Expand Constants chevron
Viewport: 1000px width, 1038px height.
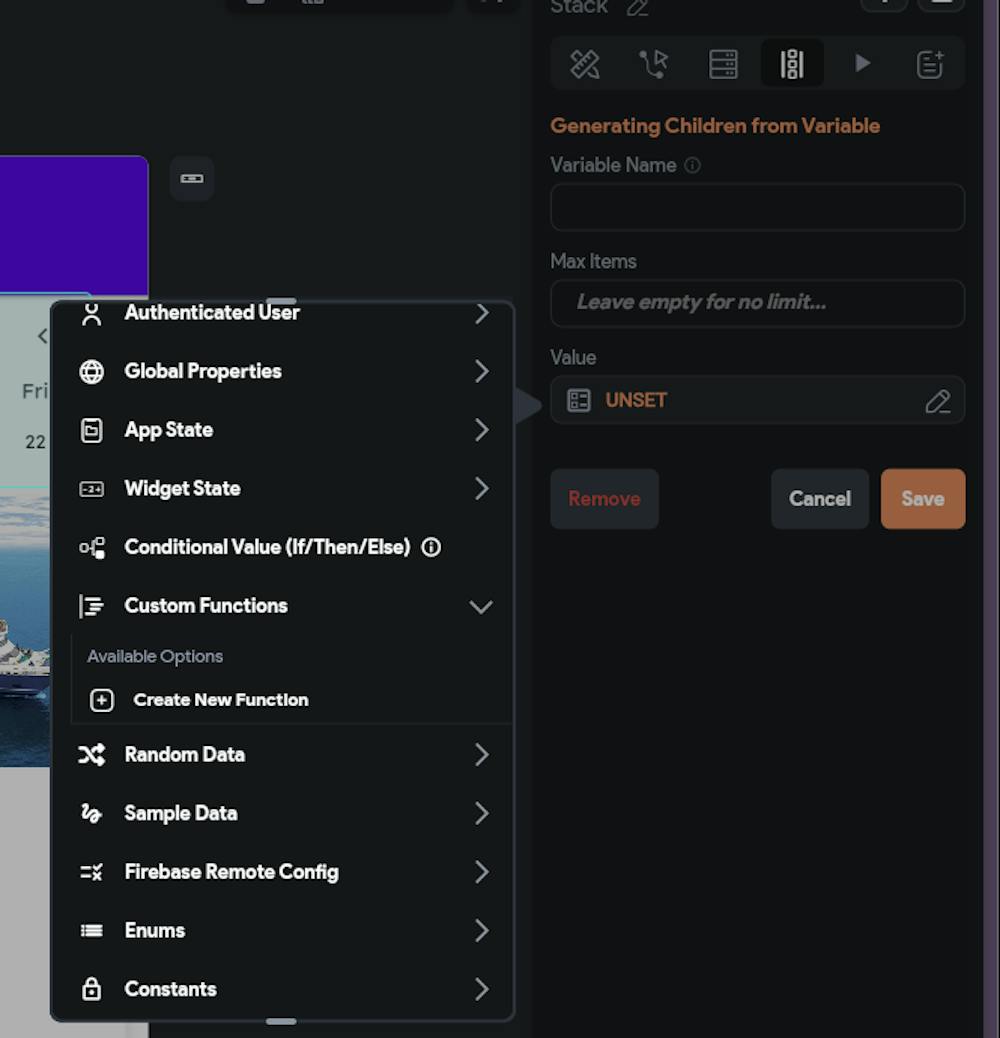coord(482,989)
